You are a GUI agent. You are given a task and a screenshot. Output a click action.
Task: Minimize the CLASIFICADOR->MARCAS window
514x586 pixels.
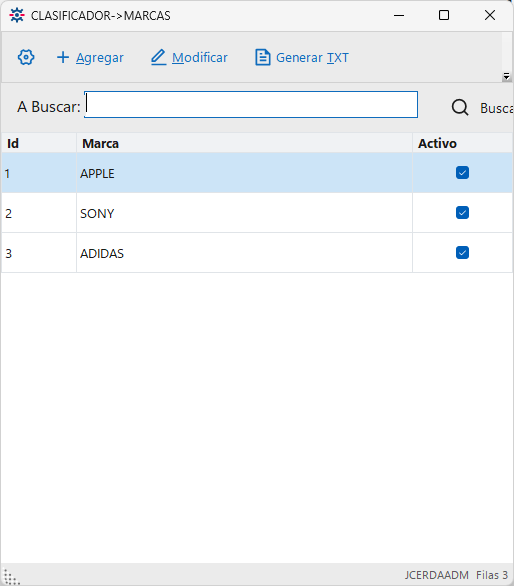click(399, 15)
